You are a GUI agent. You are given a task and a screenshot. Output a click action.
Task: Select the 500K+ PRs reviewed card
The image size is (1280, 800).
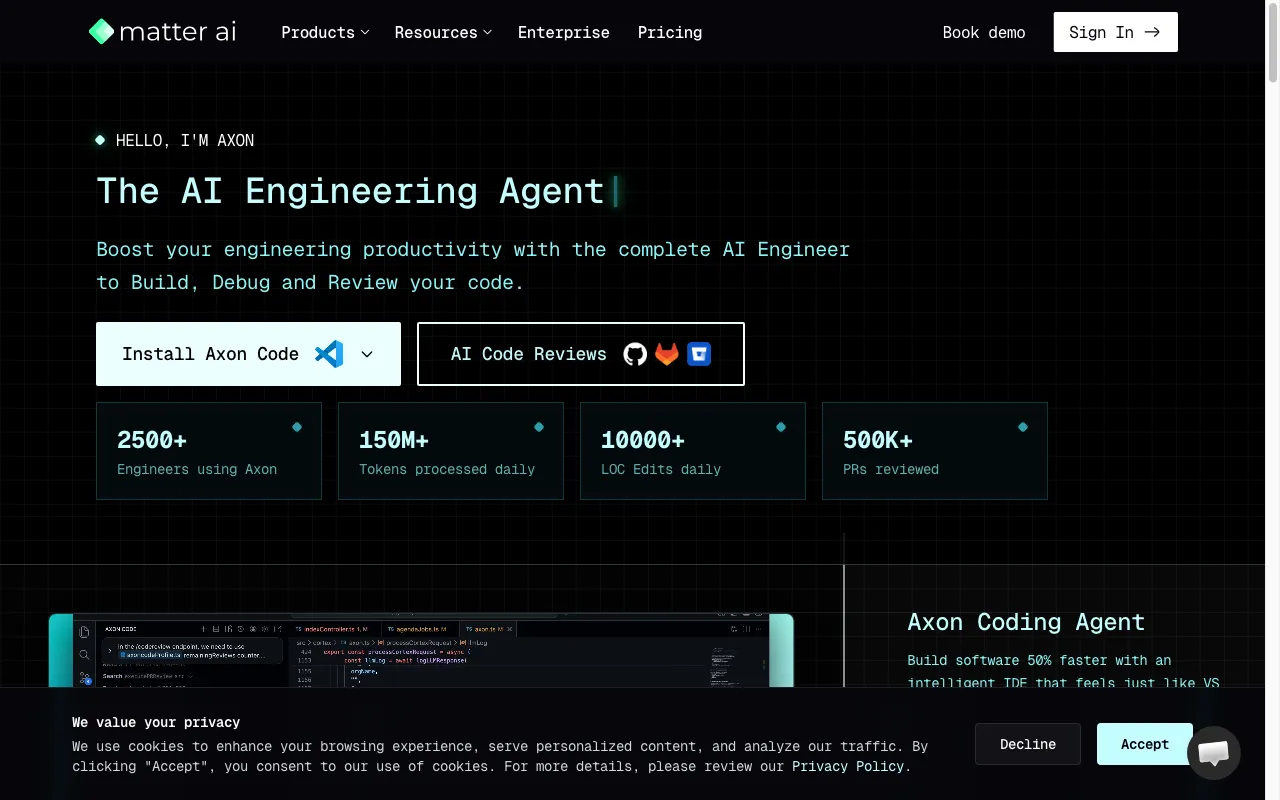tap(935, 451)
